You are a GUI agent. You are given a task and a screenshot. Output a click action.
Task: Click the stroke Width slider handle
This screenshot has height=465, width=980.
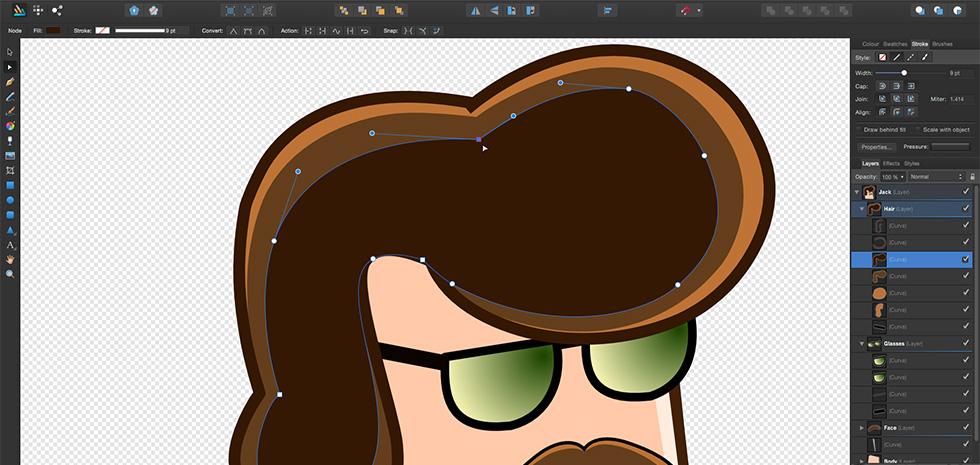[904, 73]
